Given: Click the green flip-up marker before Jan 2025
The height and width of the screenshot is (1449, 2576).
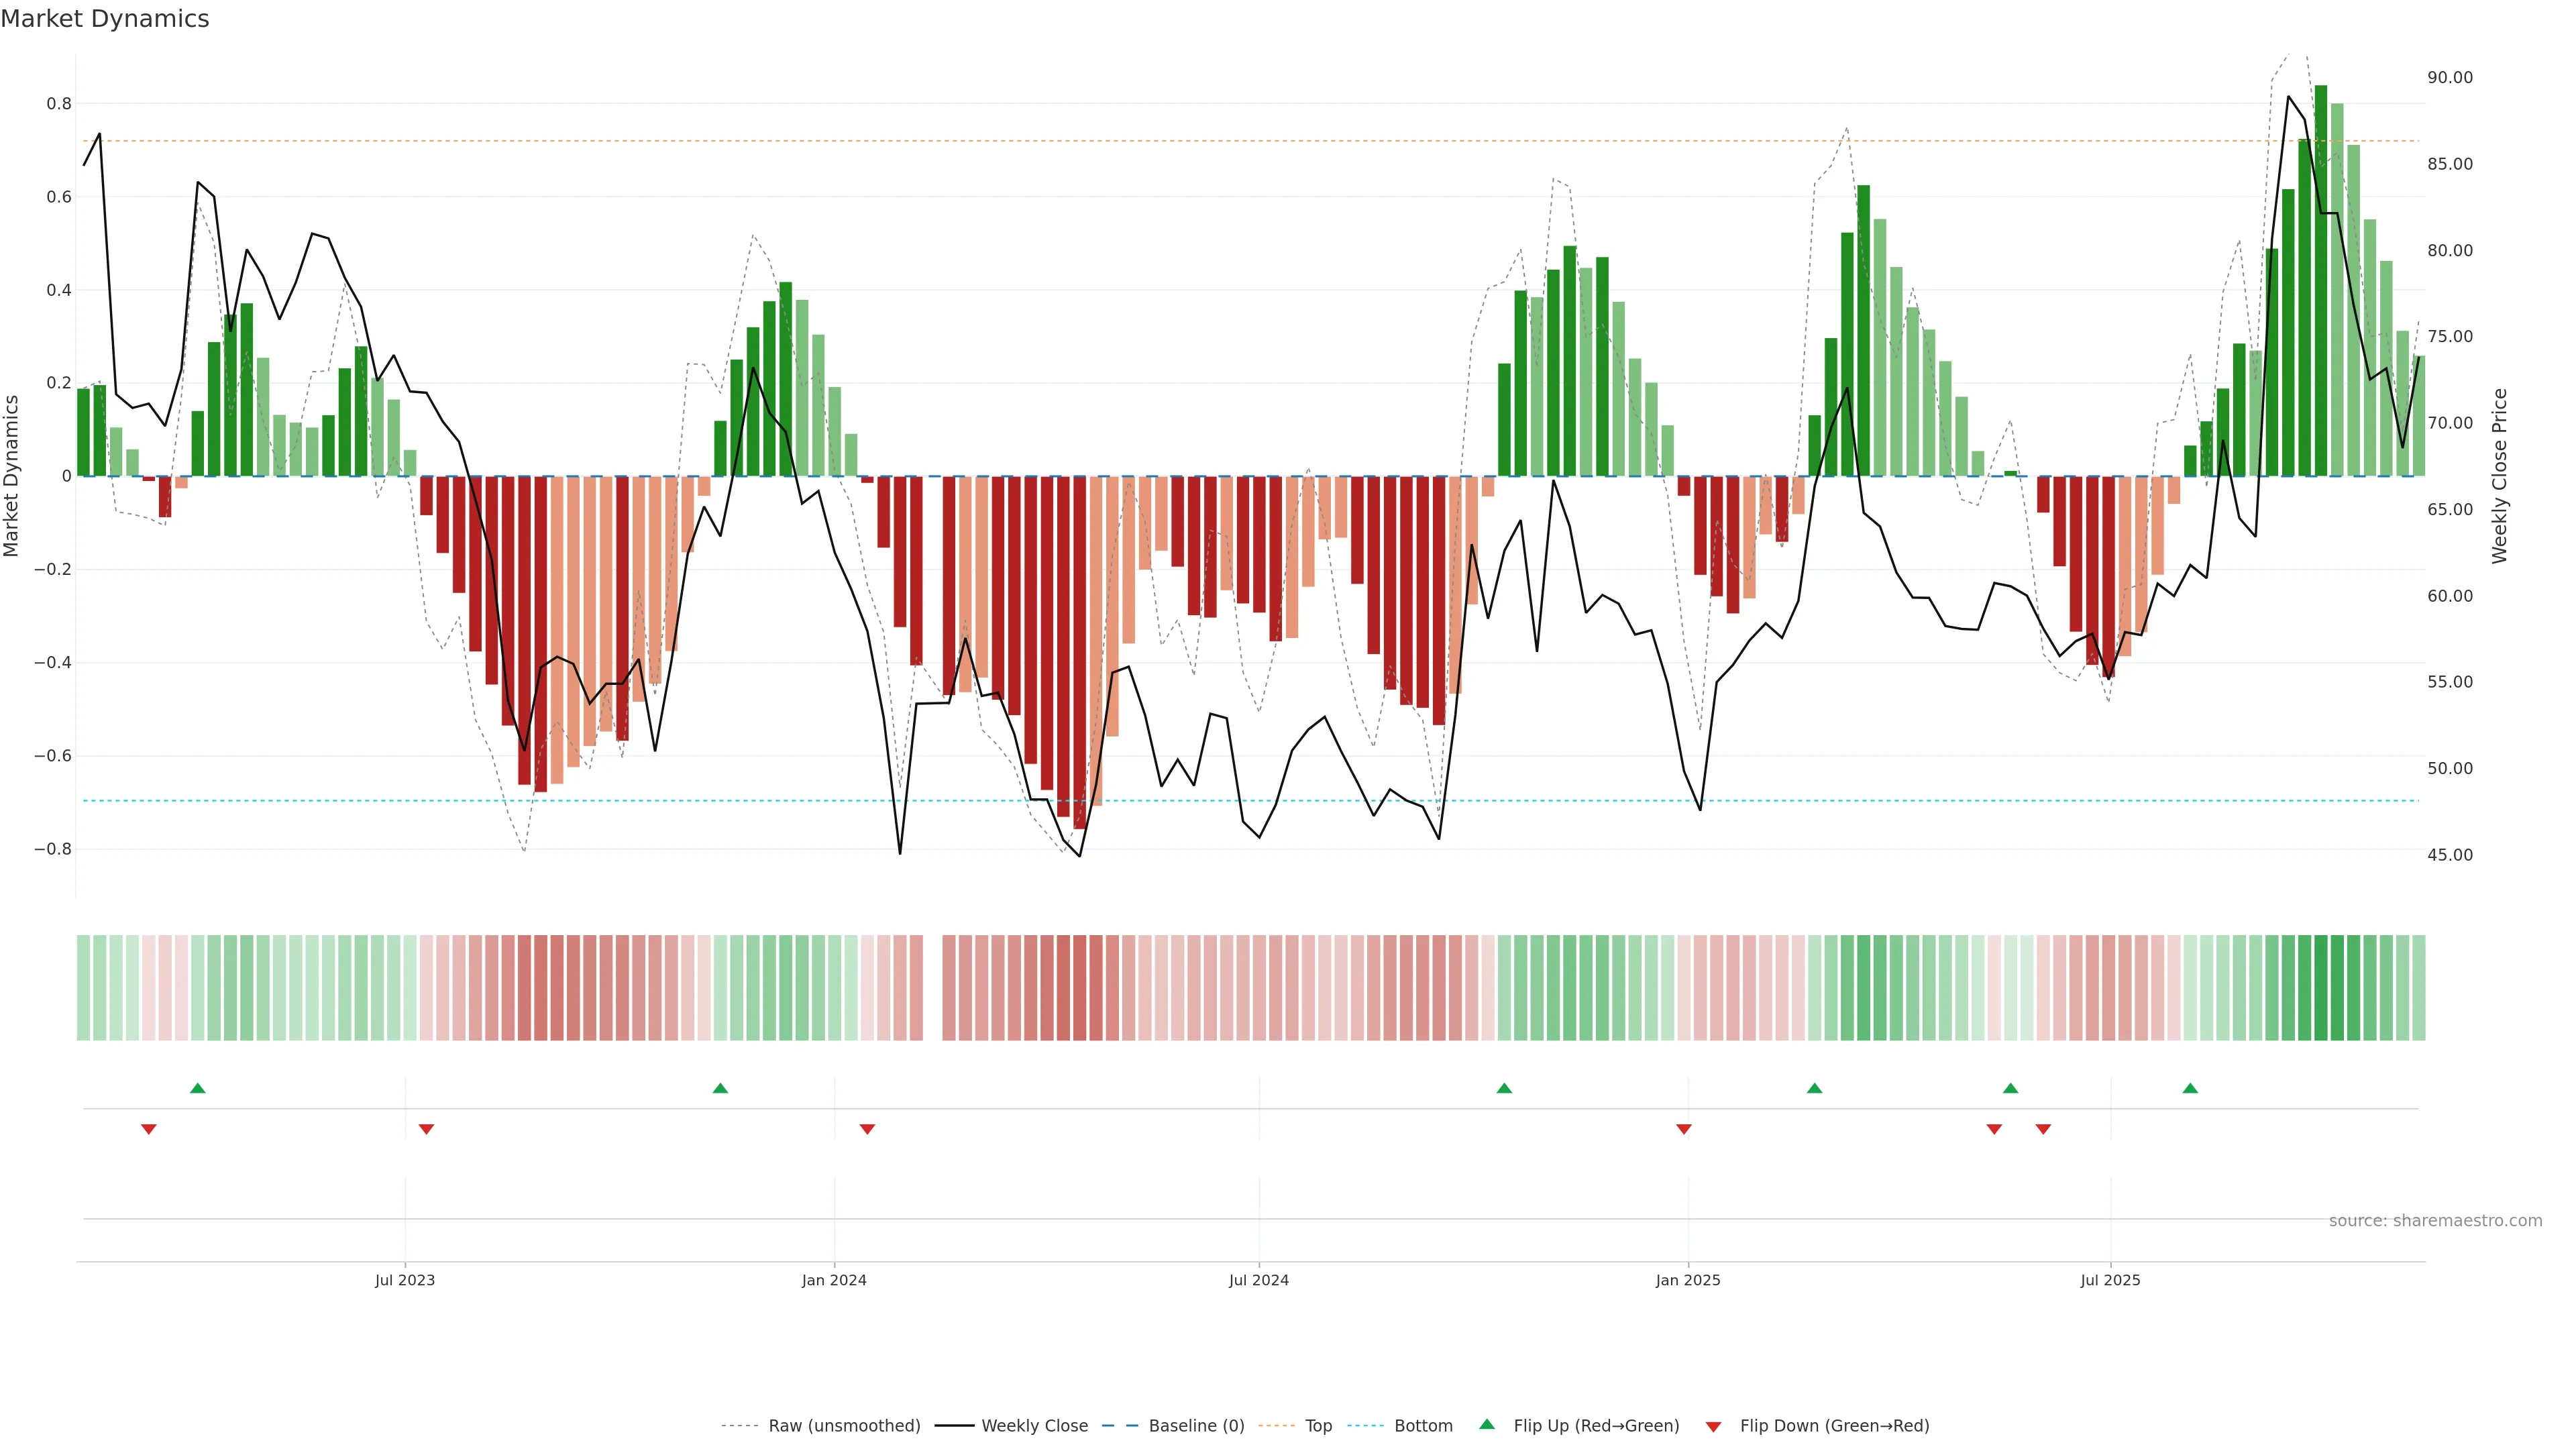Looking at the screenshot, I should tap(1504, 1088).
